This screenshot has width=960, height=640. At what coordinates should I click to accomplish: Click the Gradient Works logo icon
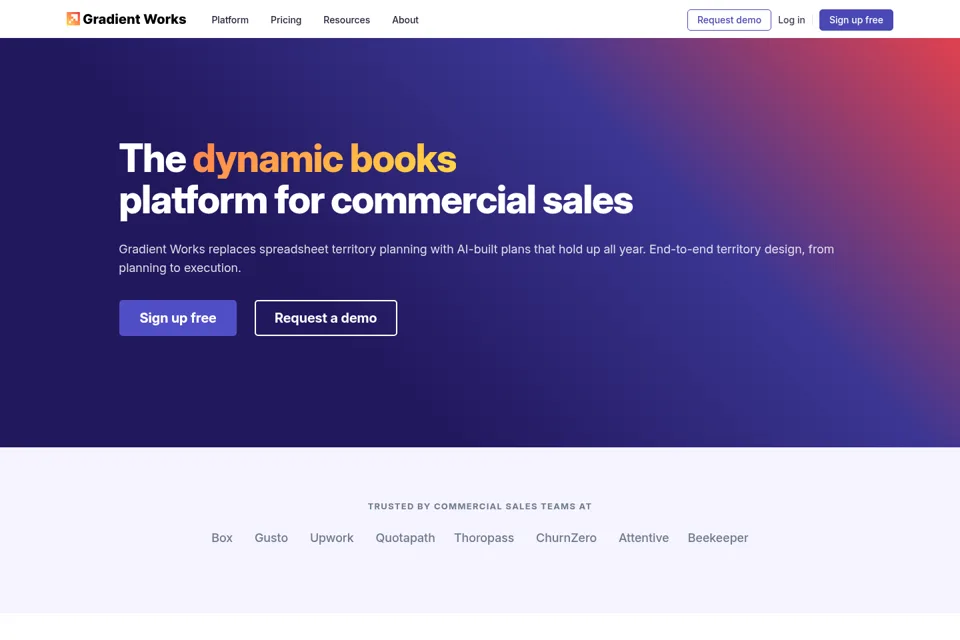pos(73,19)
